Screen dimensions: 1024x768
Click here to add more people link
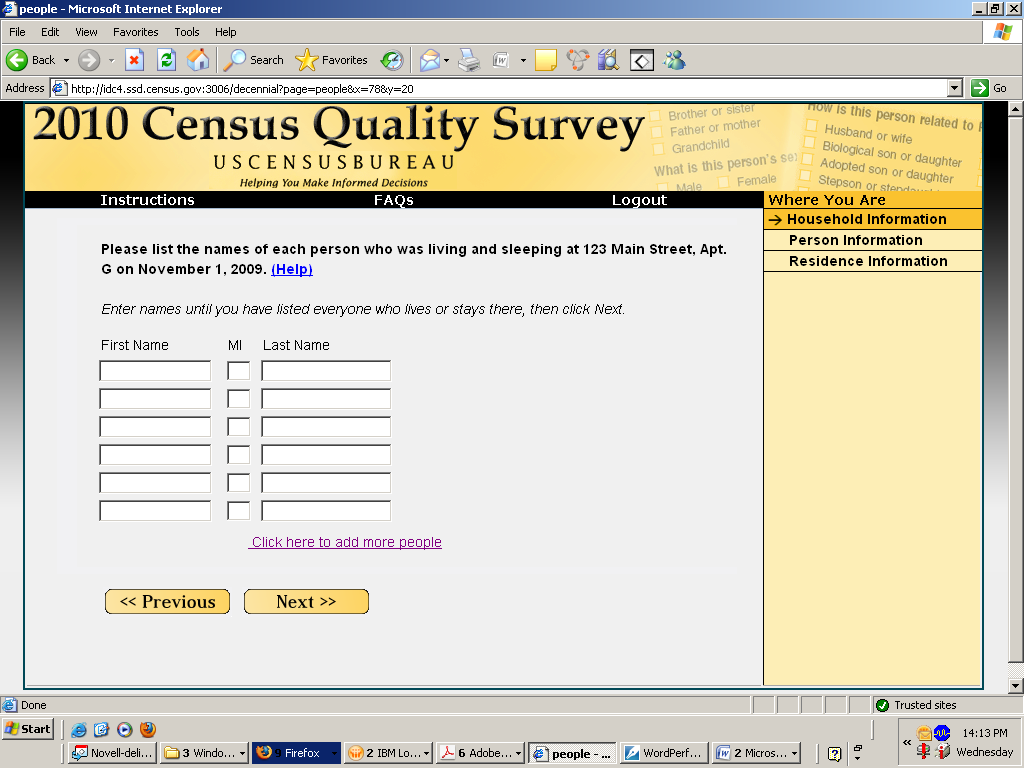[347, 542]
